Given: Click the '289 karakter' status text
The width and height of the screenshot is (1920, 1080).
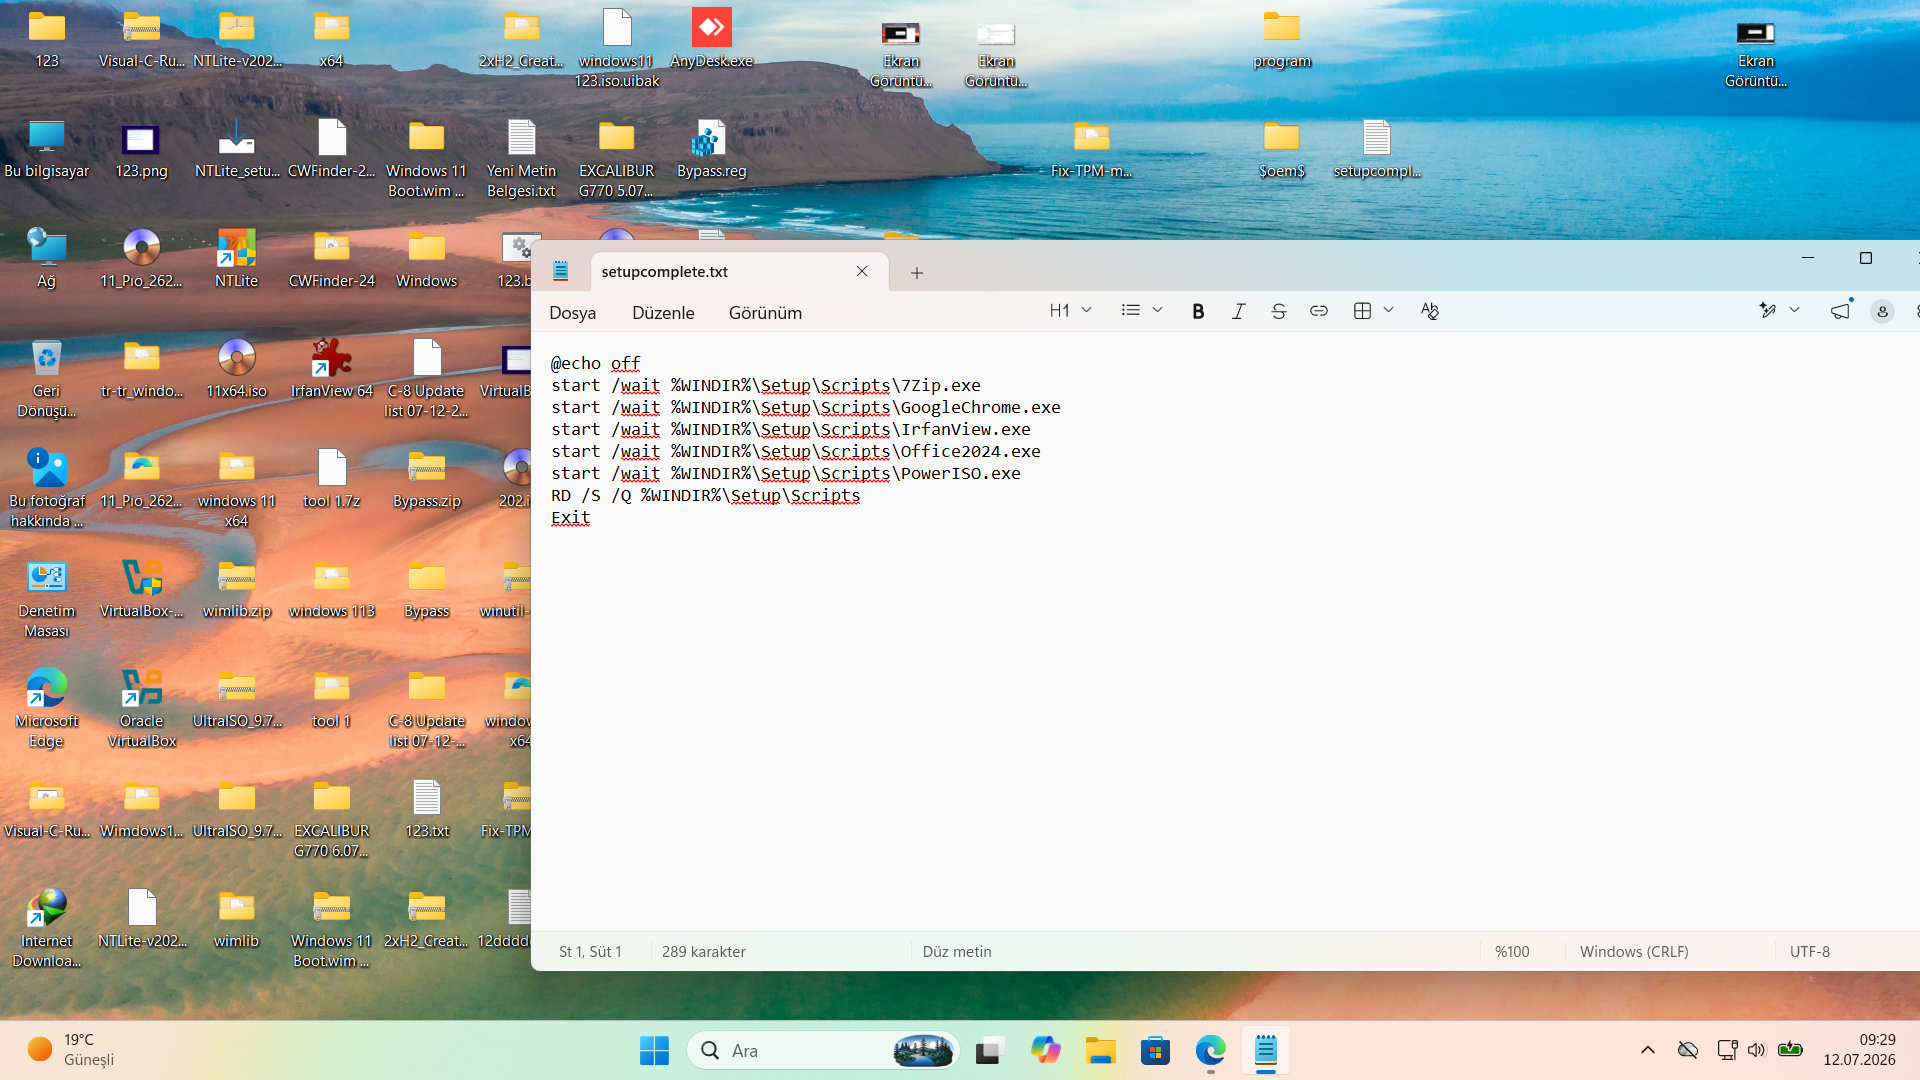Looking at the screenshot, I should tap(703, 951).
